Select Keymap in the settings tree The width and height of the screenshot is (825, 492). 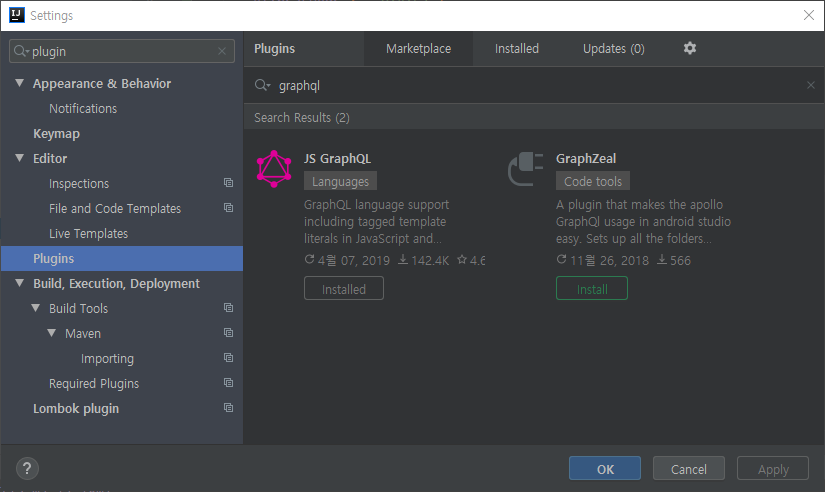coord(56,134)
